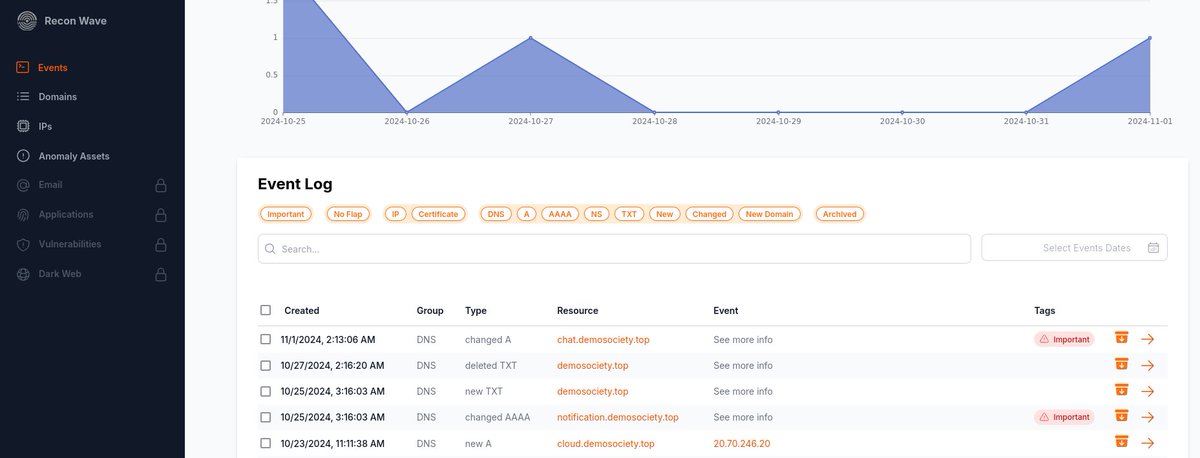Toggle the TXT filter chip

629,214
